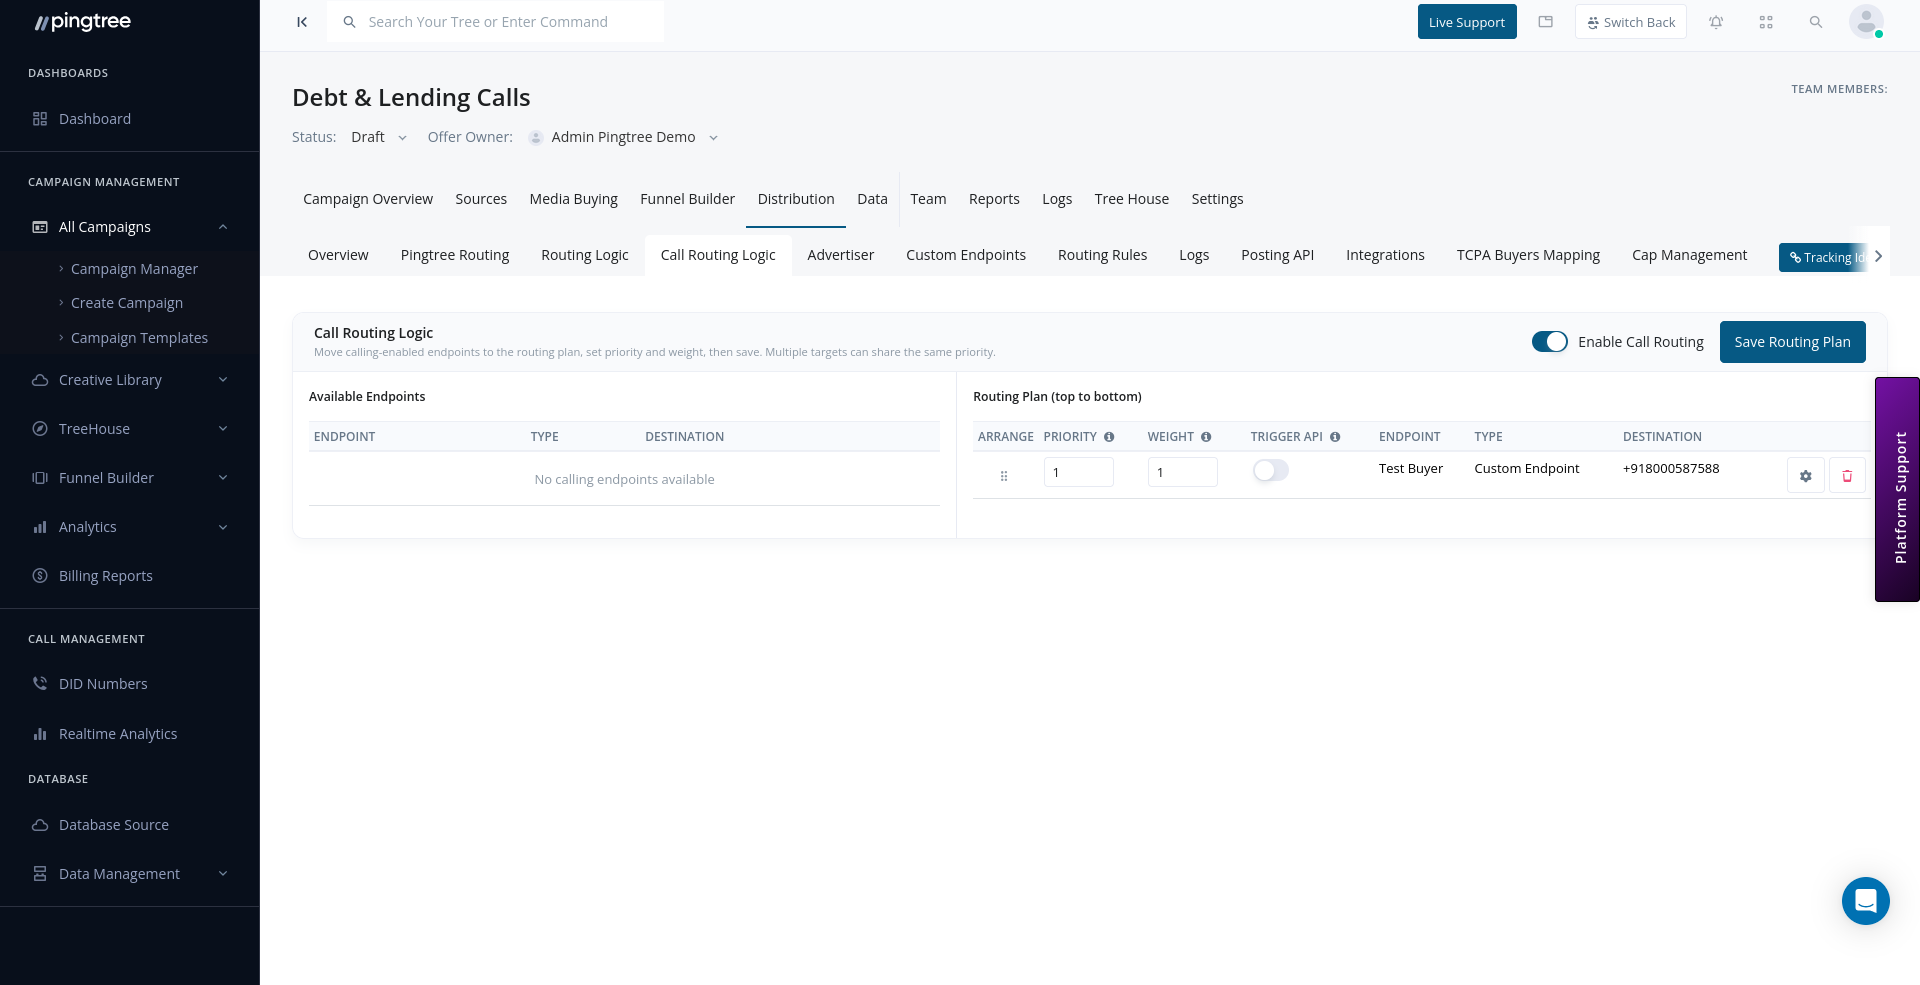Screen dimensions: 1920x985
Task: Click the Save Routing Plan button
Action: pos(1792,341)
